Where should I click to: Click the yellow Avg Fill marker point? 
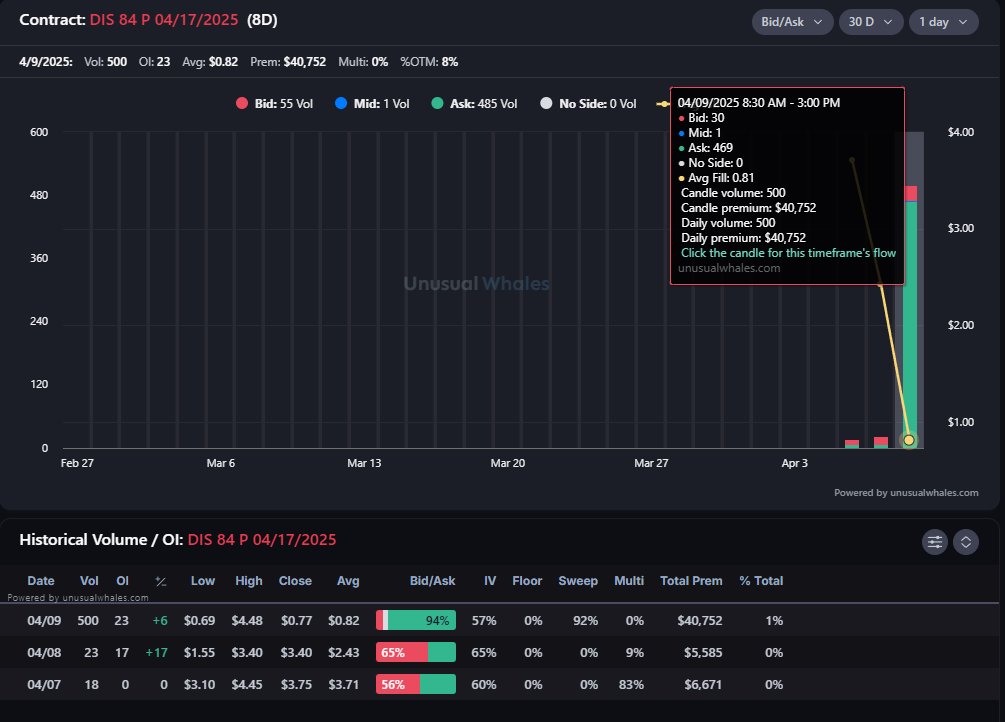tap(909, 441)
